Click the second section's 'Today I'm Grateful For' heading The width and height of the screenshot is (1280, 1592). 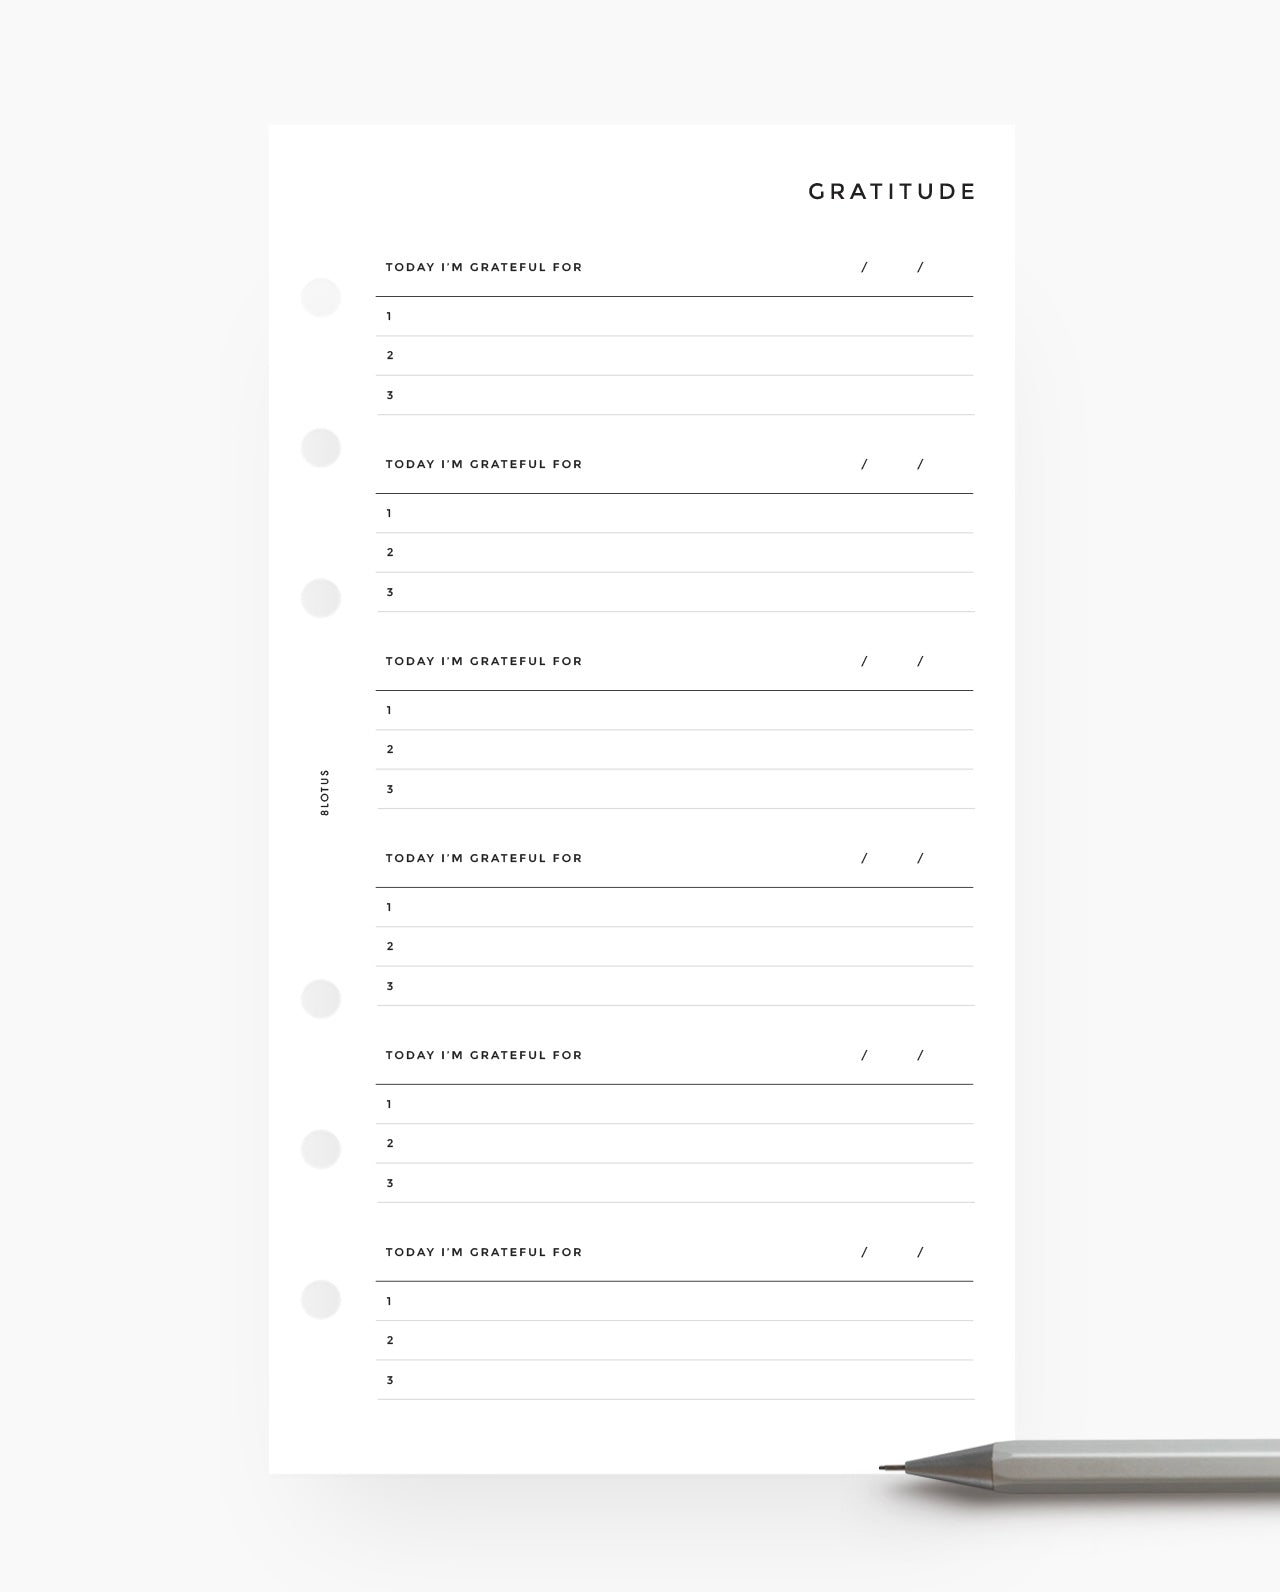[484, 464]
